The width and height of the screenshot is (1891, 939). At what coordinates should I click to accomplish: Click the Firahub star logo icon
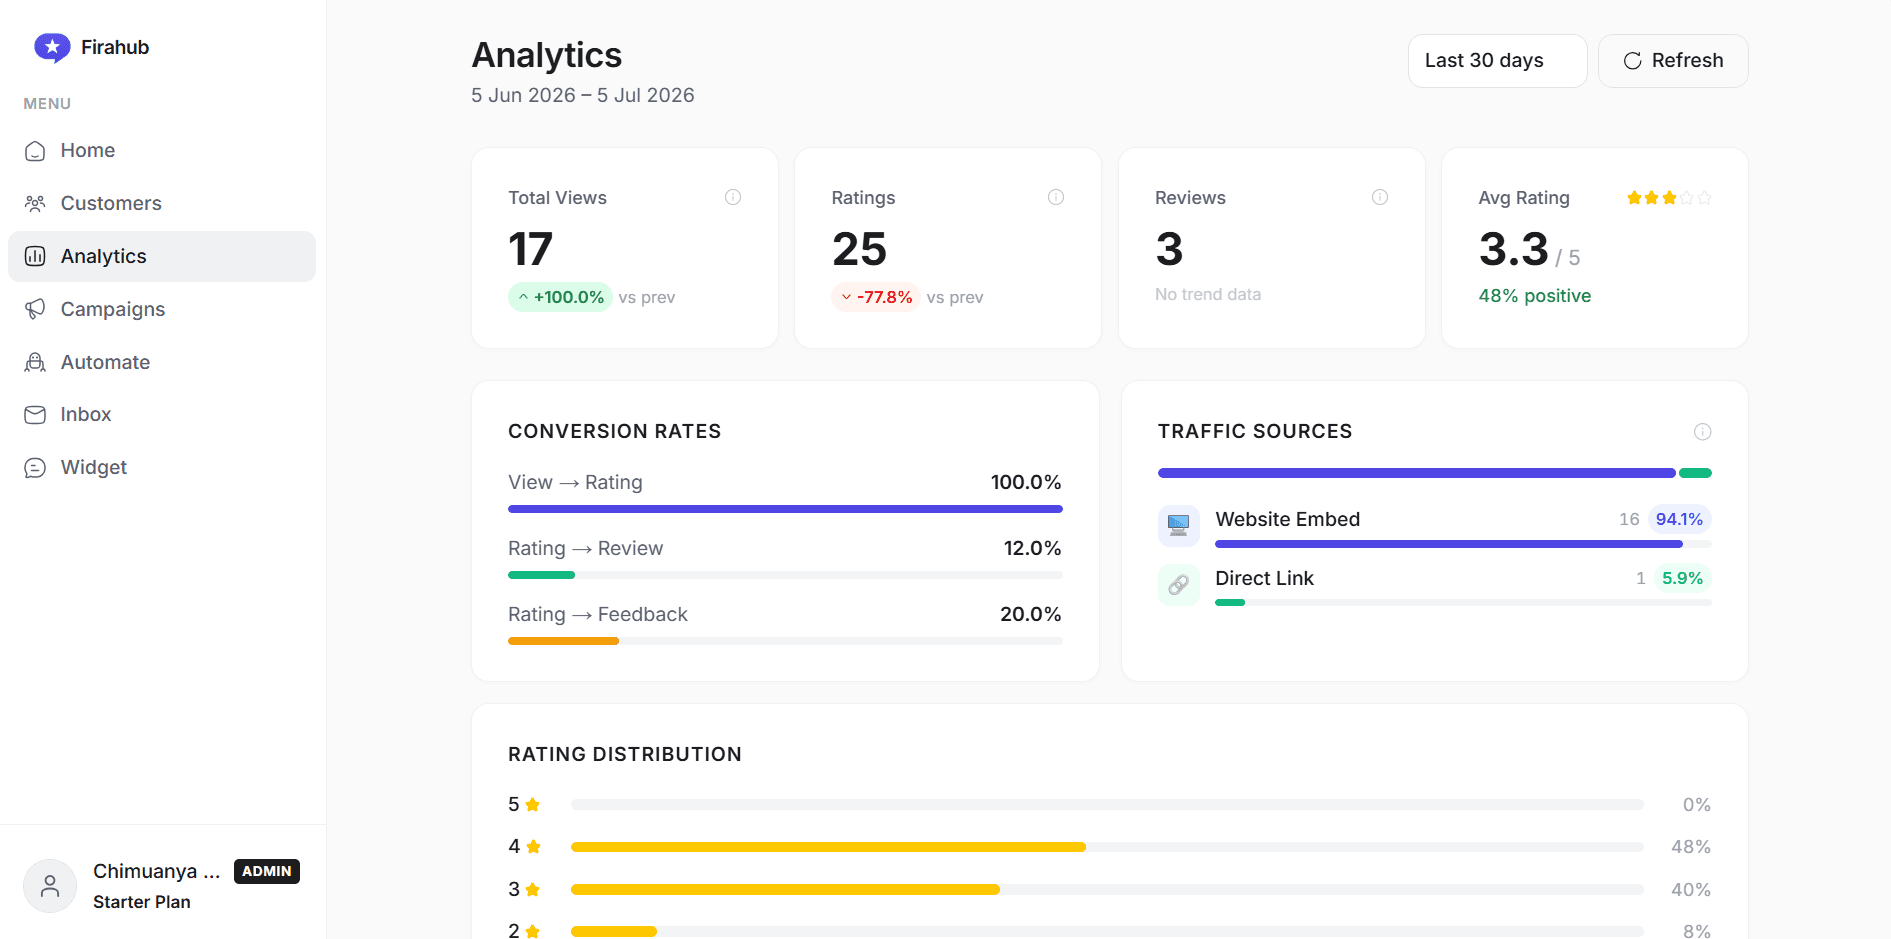(52, 47)
